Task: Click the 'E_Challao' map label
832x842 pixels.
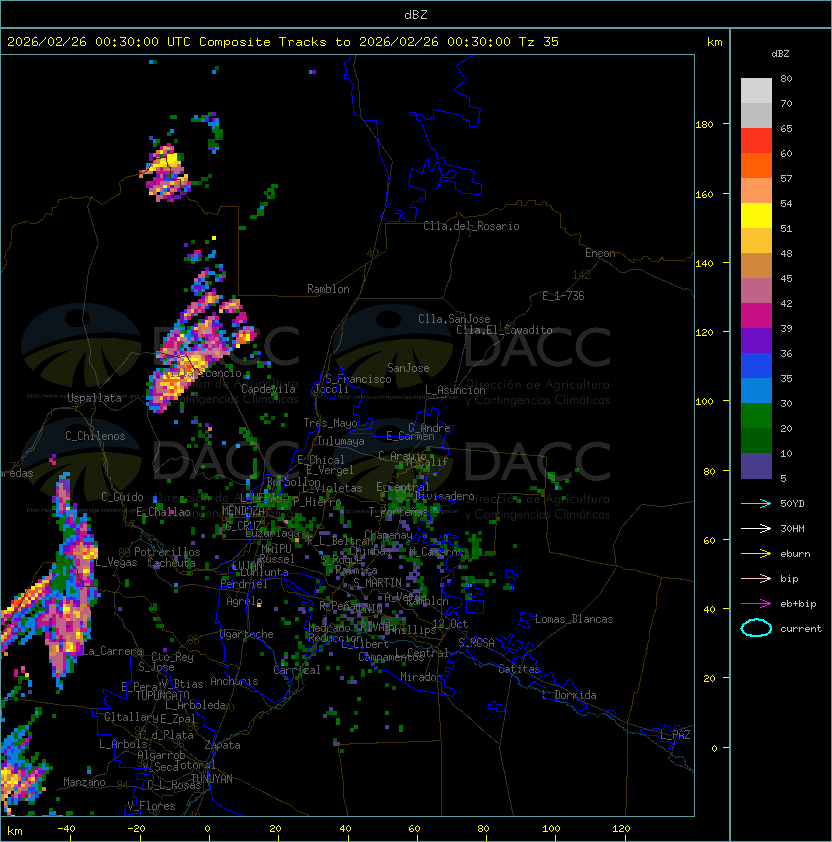Action: 163,512
